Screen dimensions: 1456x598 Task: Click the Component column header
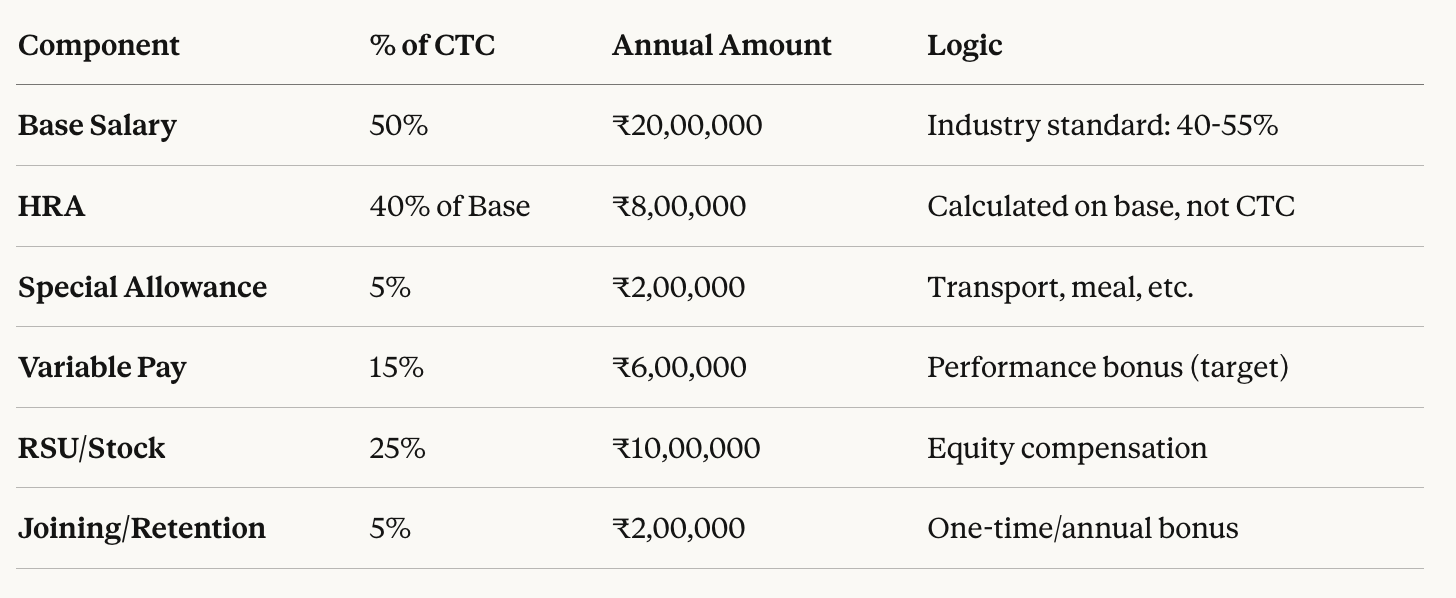(x=99, y=45)
